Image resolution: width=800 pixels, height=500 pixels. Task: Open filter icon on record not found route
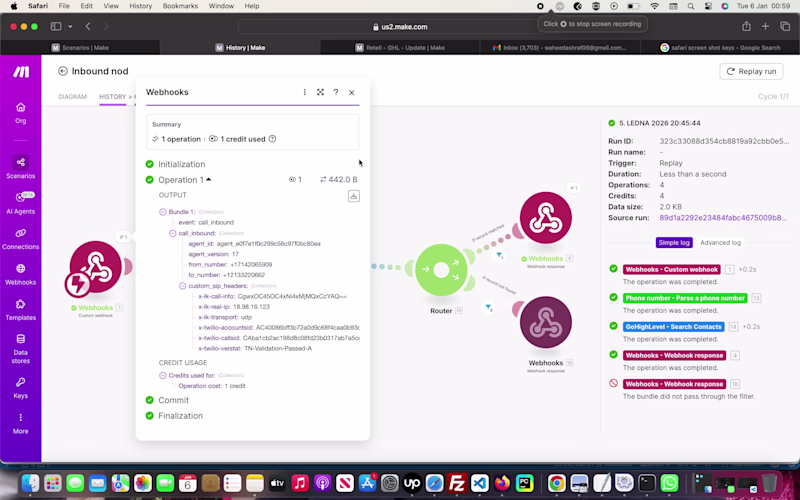(488, 308)
